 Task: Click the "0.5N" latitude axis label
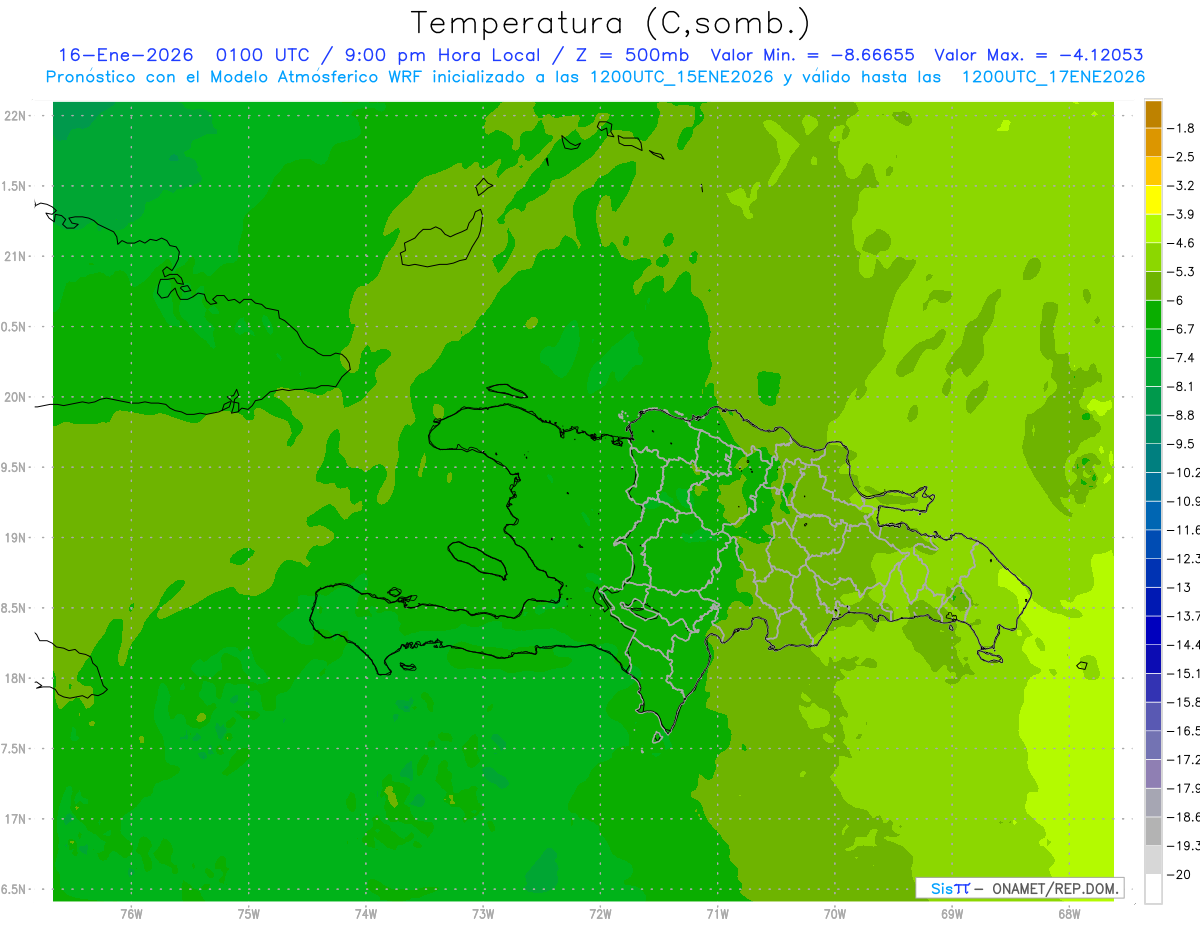[15, 327]
